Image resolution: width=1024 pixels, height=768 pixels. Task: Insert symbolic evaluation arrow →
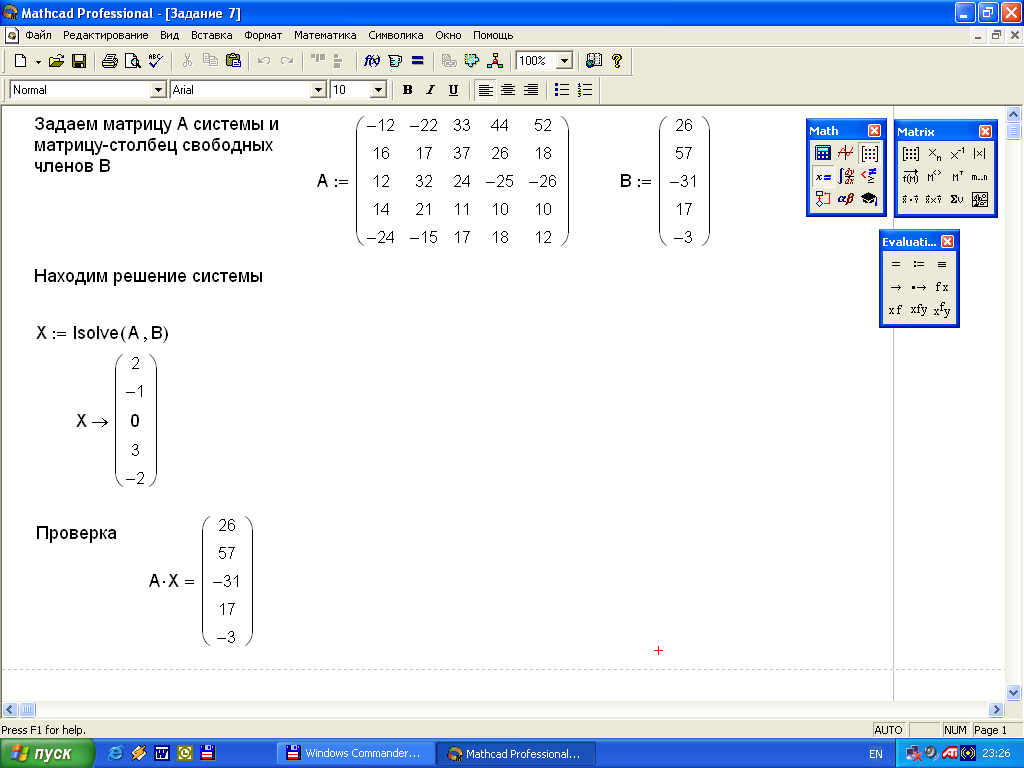[896, 287]
